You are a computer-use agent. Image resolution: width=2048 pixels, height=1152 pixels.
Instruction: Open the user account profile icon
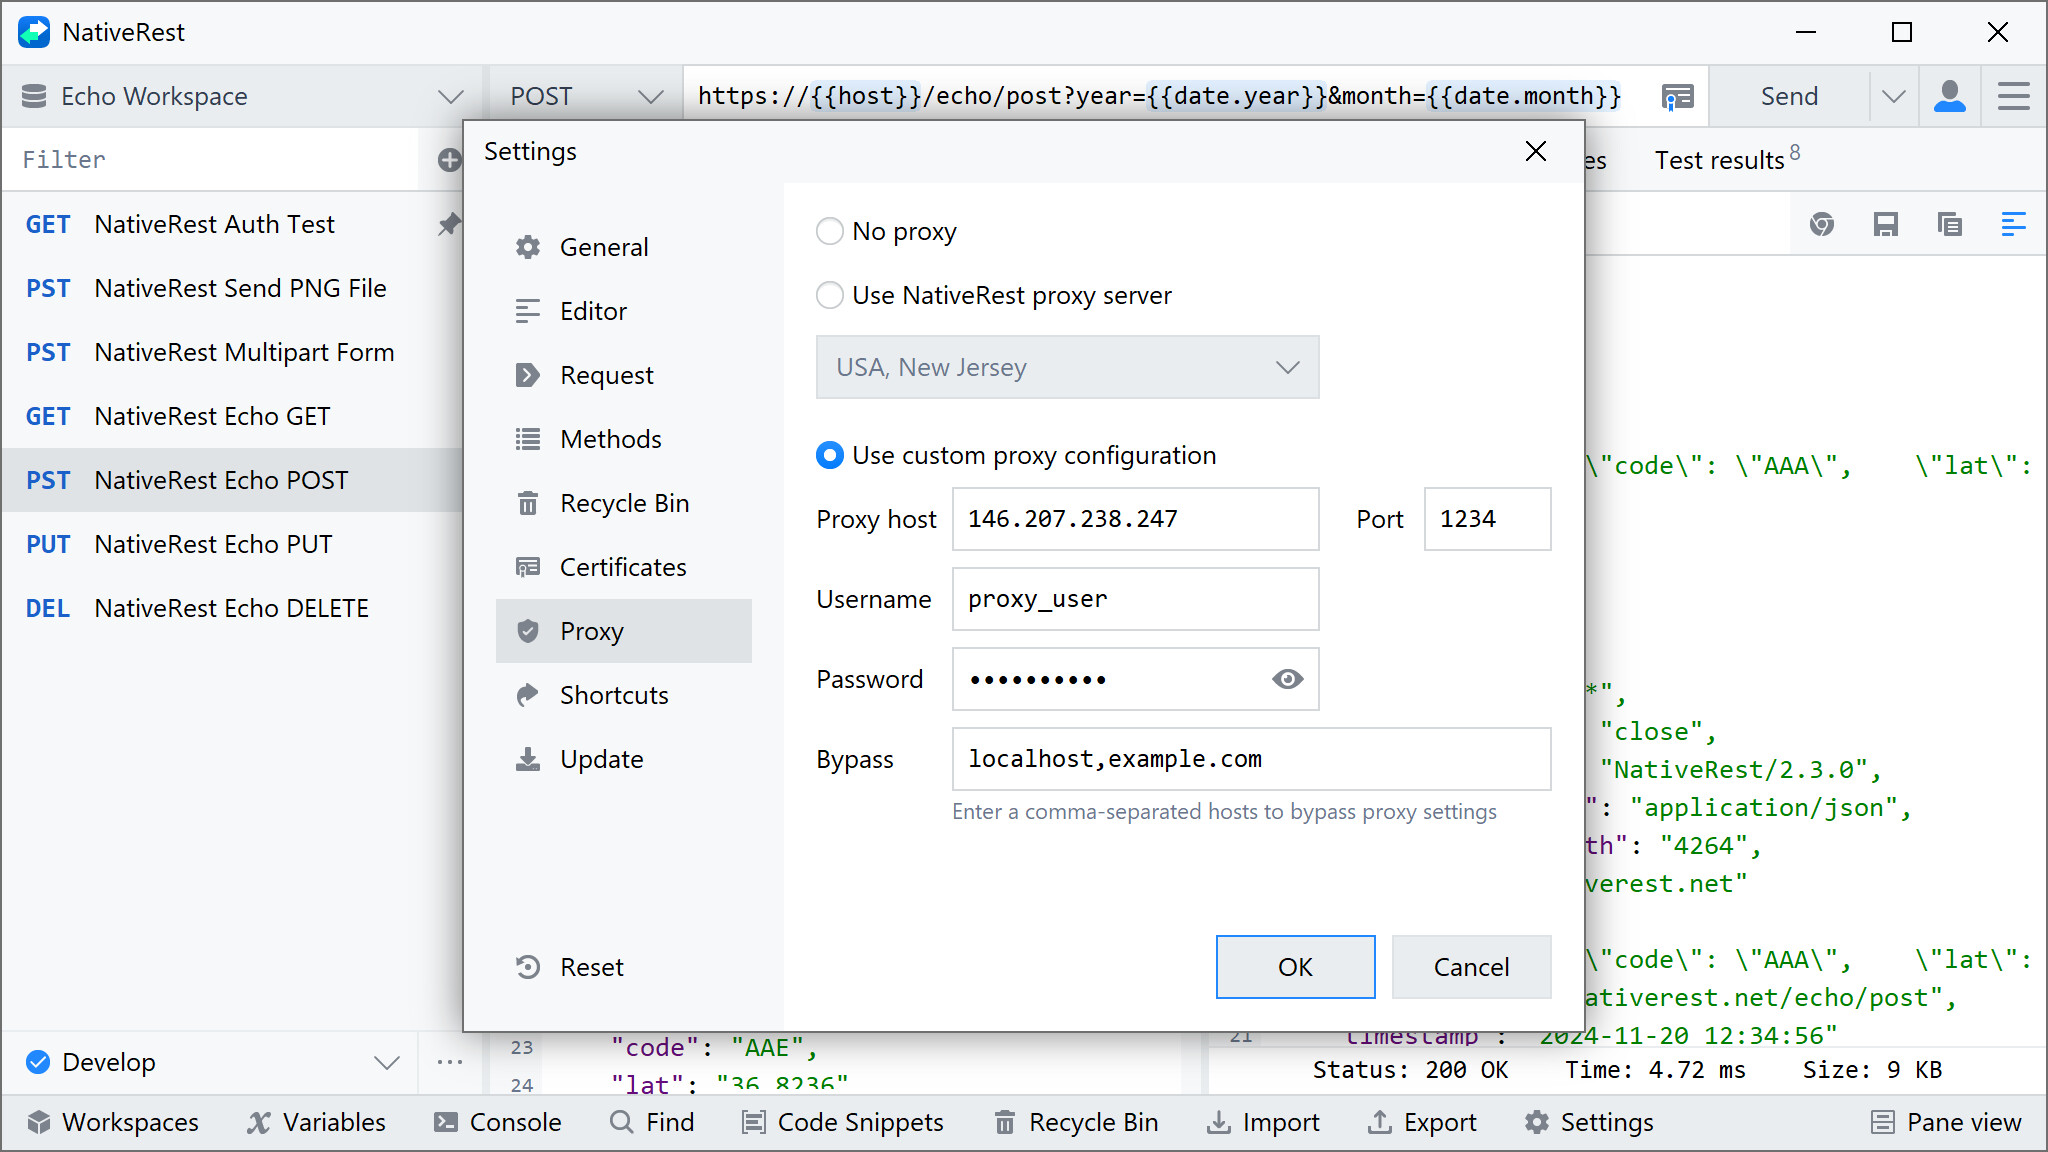[1949, 95]
